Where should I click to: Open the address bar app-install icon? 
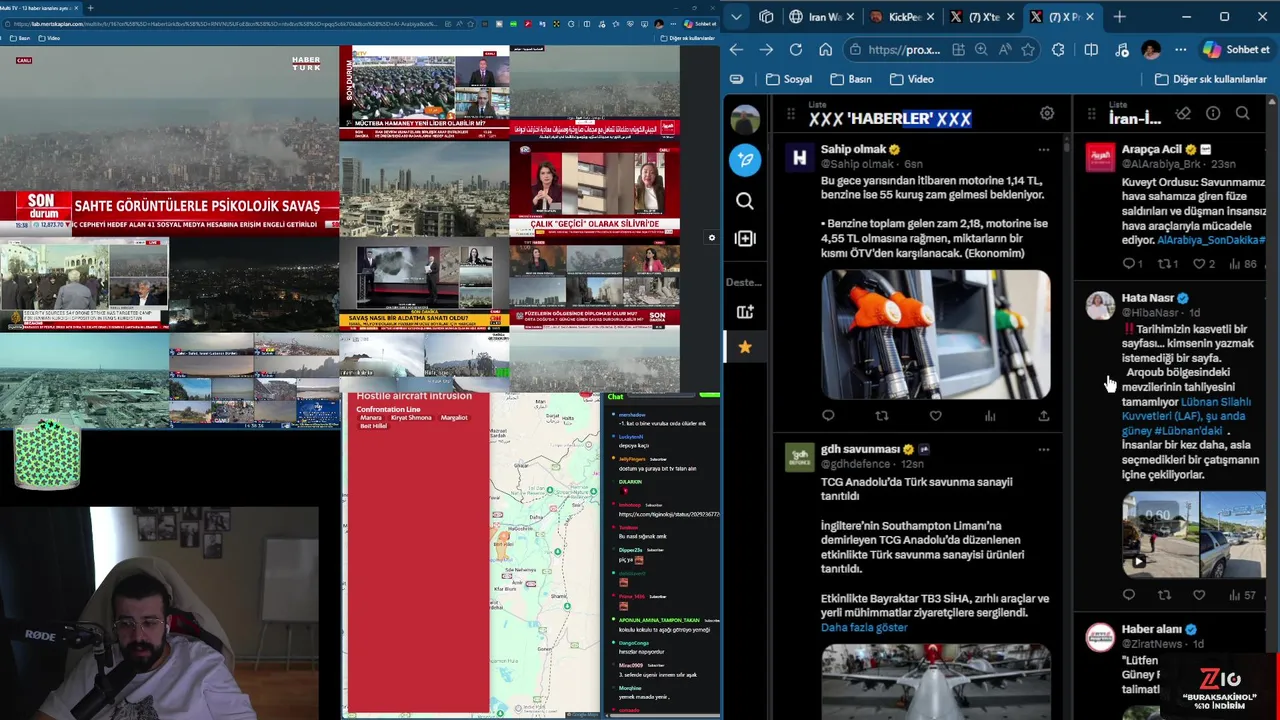click(958, 49)
